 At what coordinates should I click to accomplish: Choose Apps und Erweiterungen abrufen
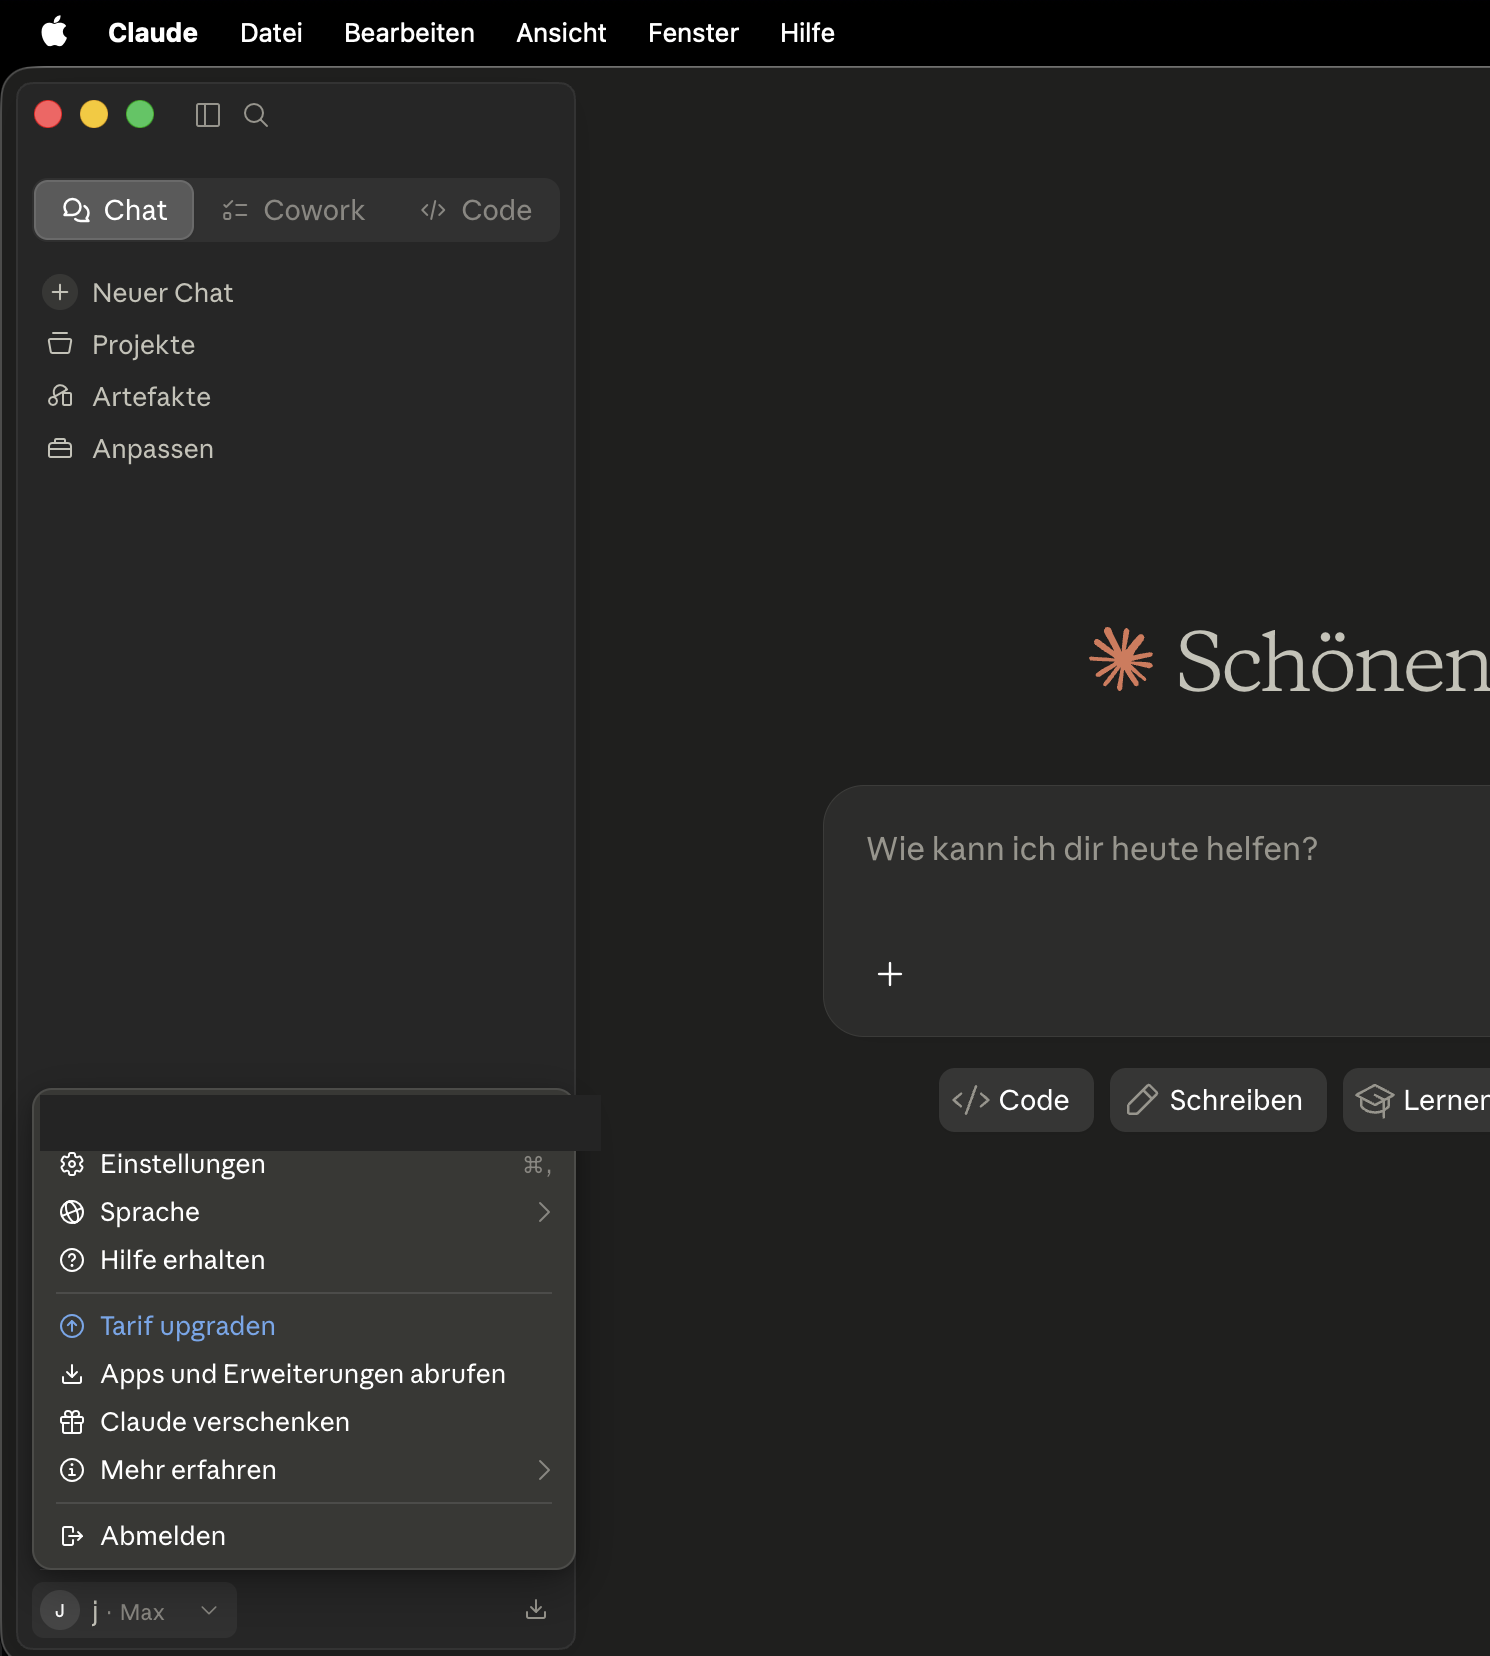304,1374
